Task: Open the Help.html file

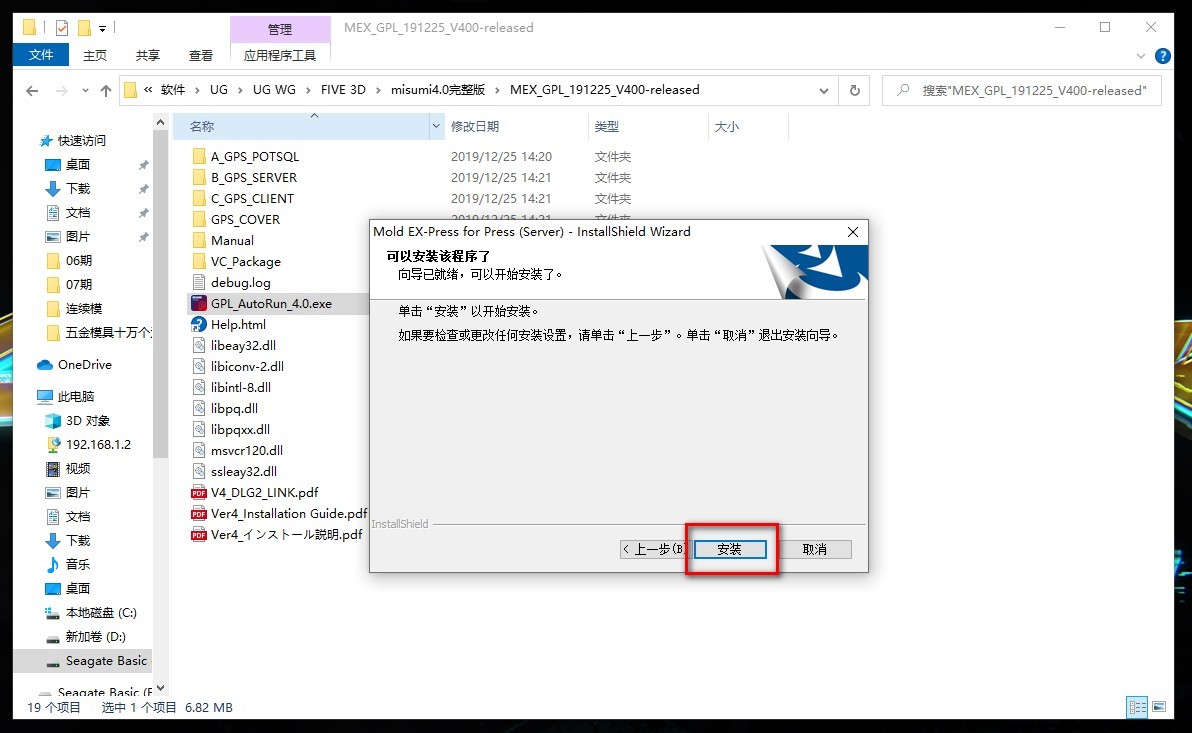Action: point(238,324)
